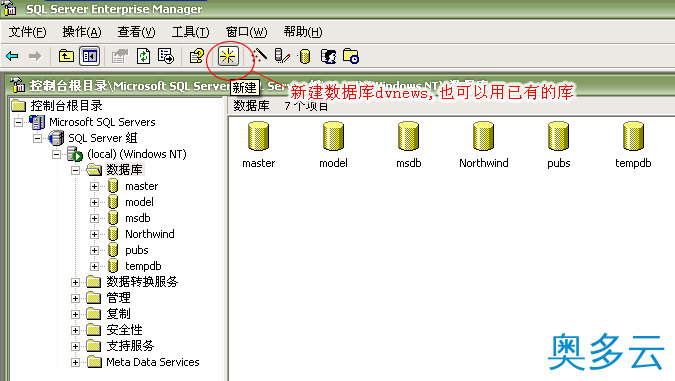Image resolution: width=675 pixels, height=381 pixels.
Task: Click the Back arrow toolbar icon
Action: coord(12,56)
